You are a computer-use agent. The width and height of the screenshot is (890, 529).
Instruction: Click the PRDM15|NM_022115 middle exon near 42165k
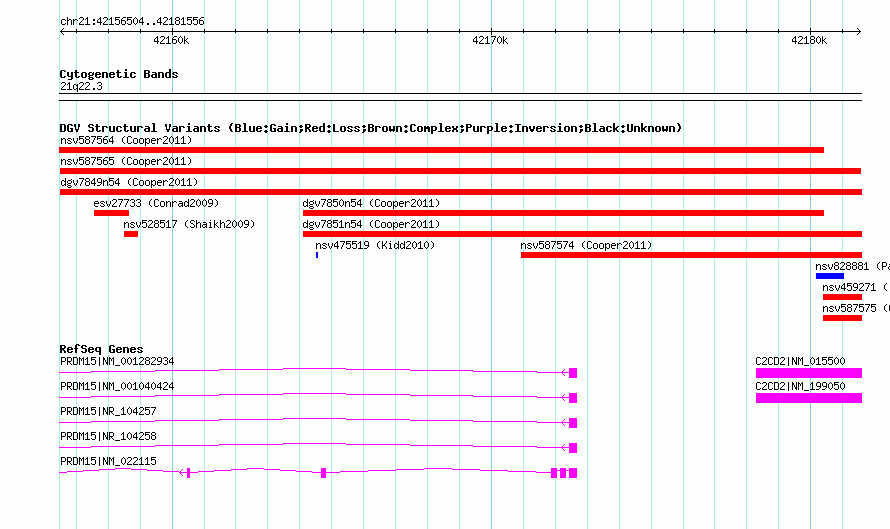point(324,473)
